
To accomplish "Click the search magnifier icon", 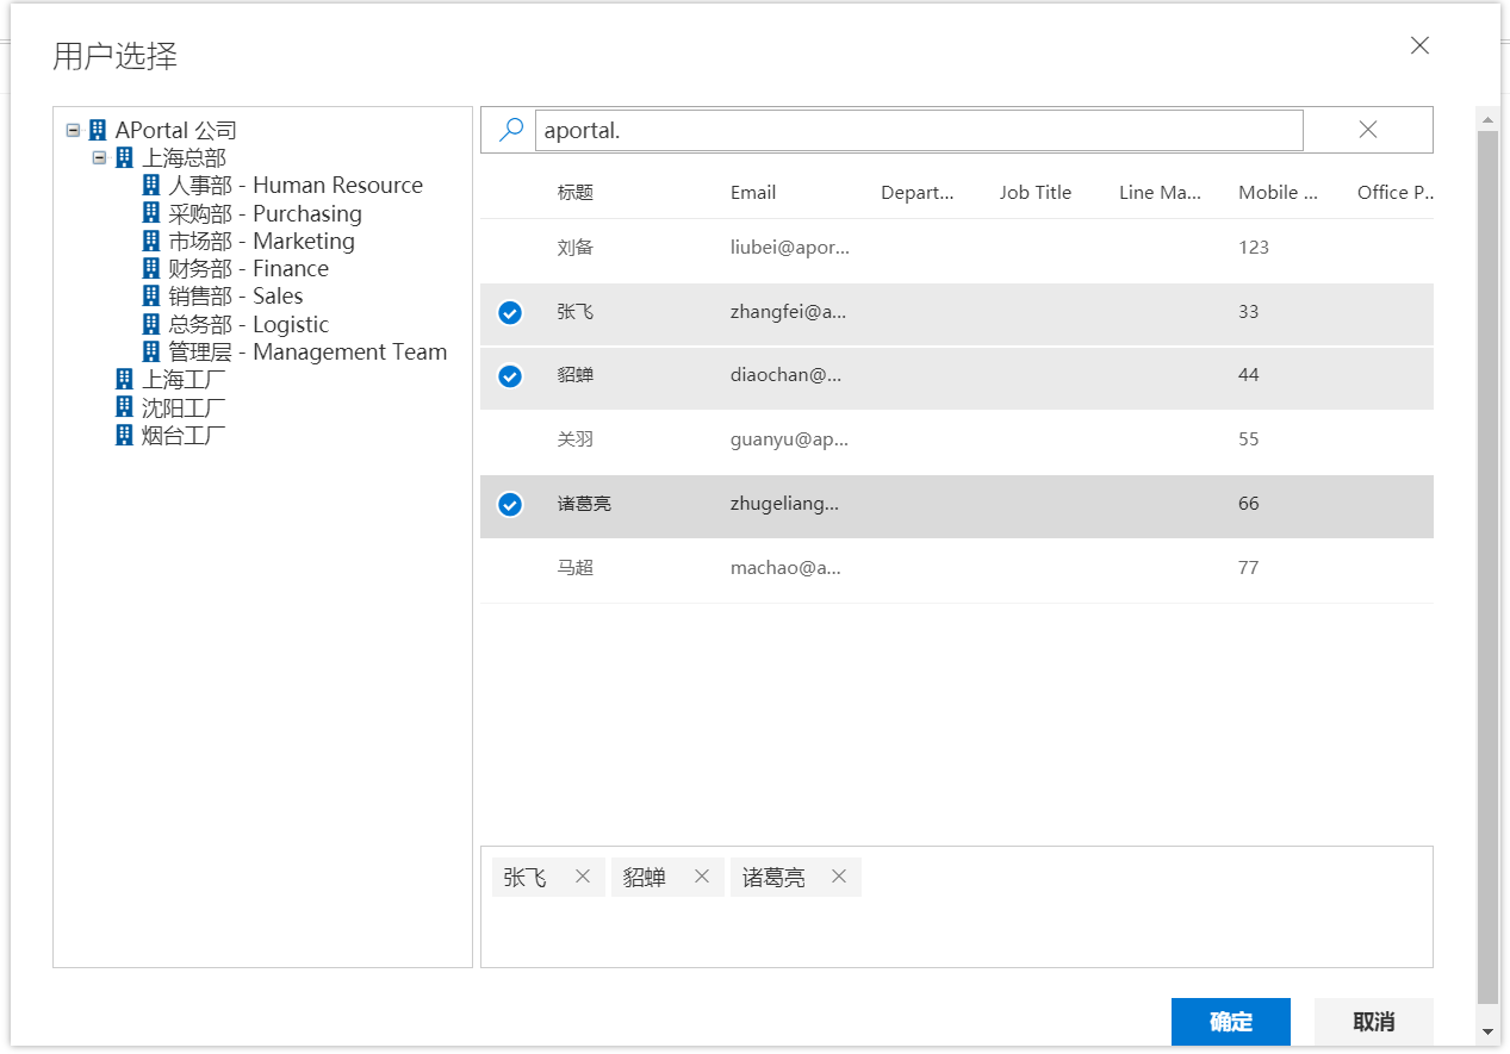I will (511, 129).
